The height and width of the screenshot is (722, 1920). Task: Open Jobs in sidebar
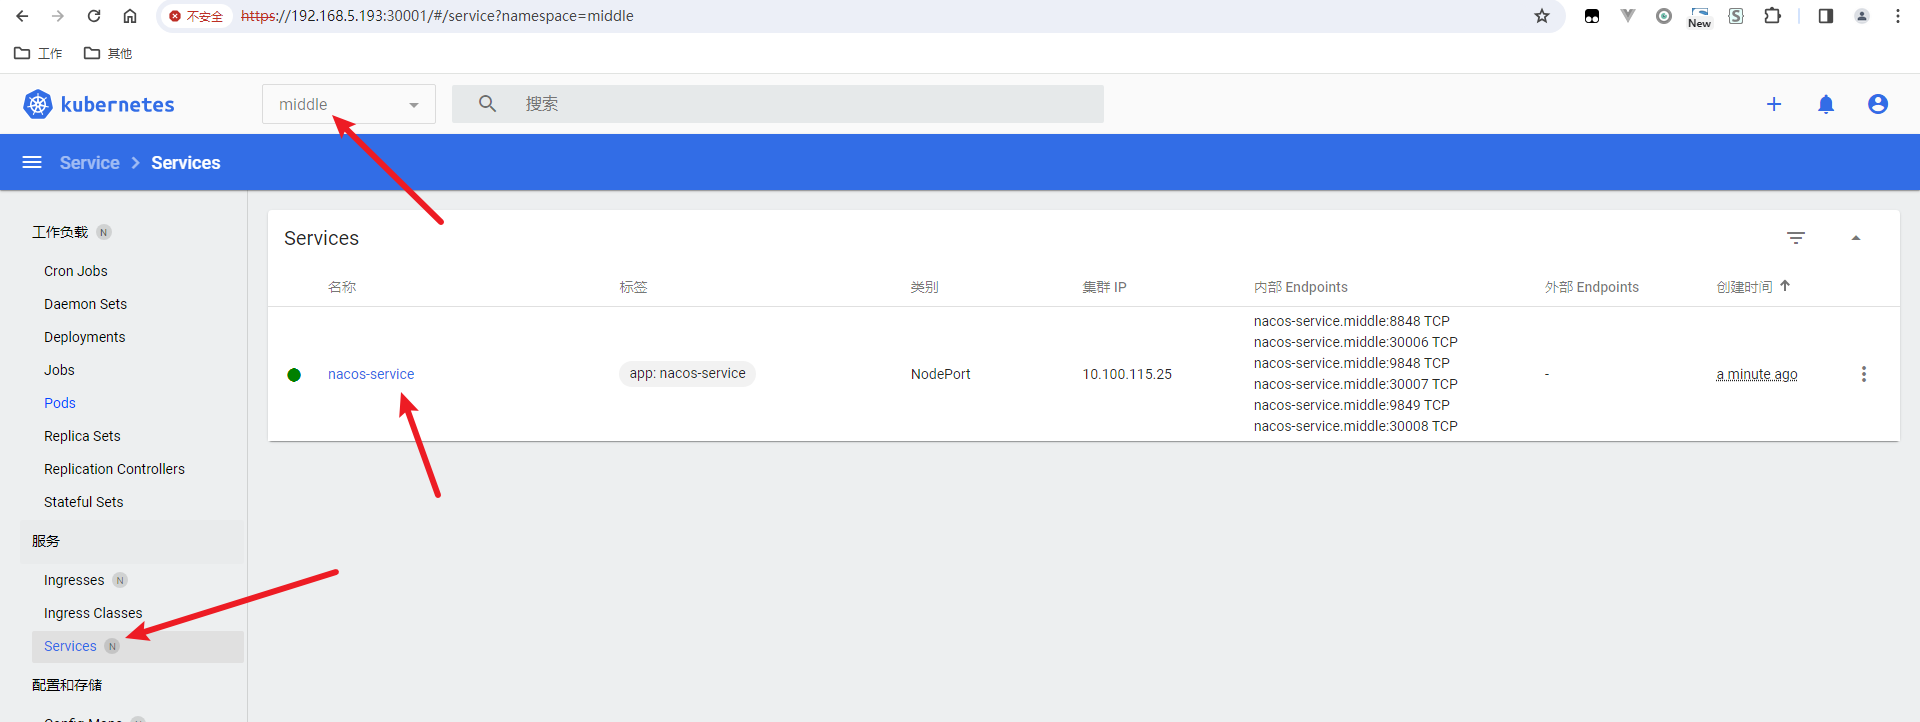(x=59, y=370)
